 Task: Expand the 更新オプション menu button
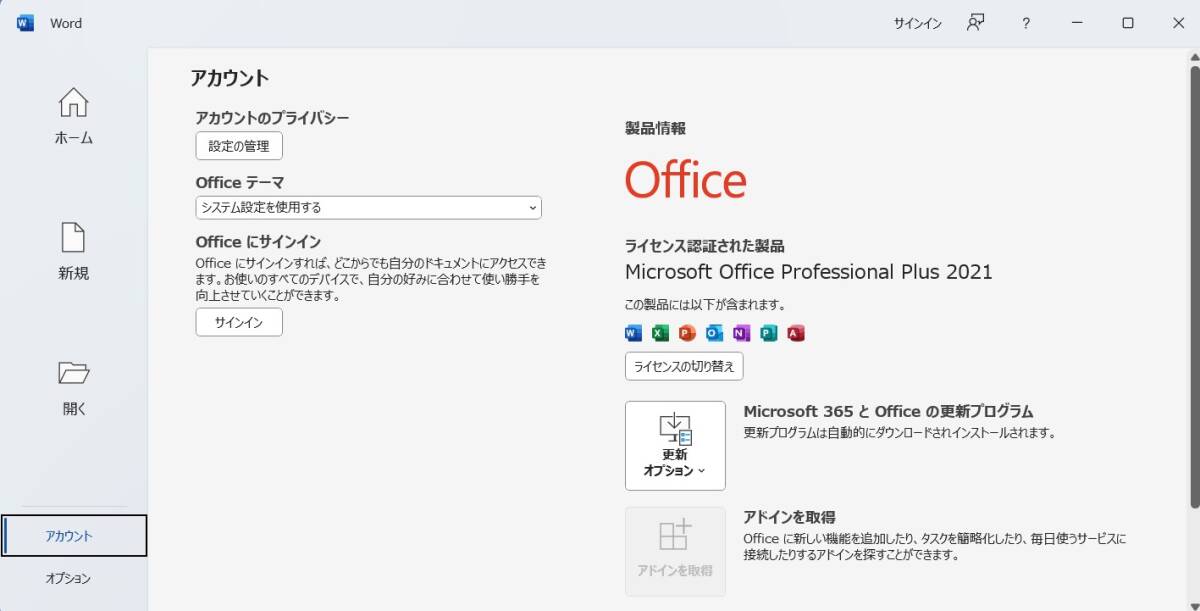(675, 446)
